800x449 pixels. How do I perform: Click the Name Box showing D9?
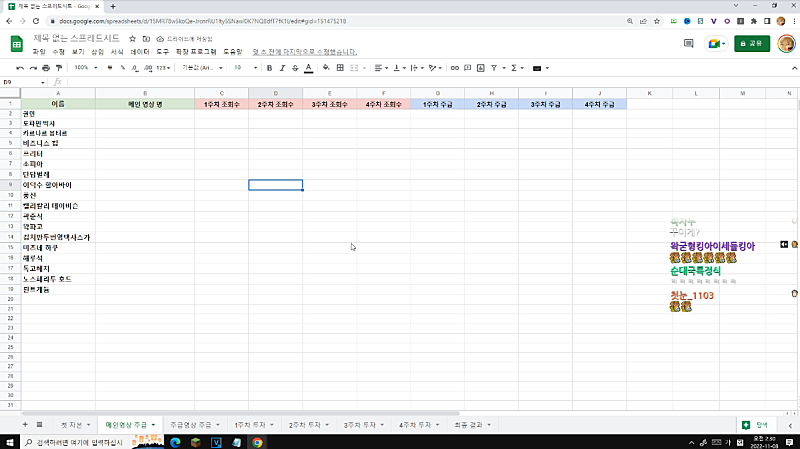coord(23,82)
